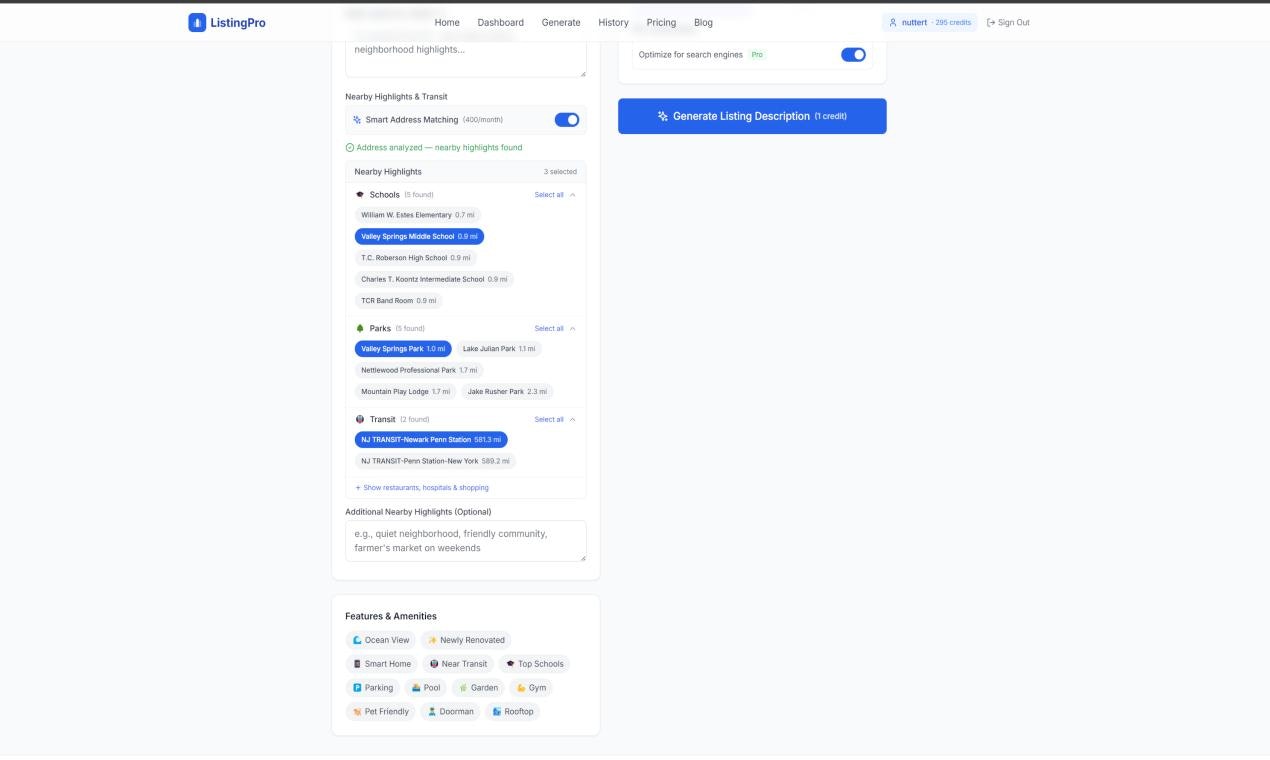The height and width of the screenshot is (760, 1270).
Task: Click the Smart Home phone icon
Action: pyautogui.click(x=357, y=664)
